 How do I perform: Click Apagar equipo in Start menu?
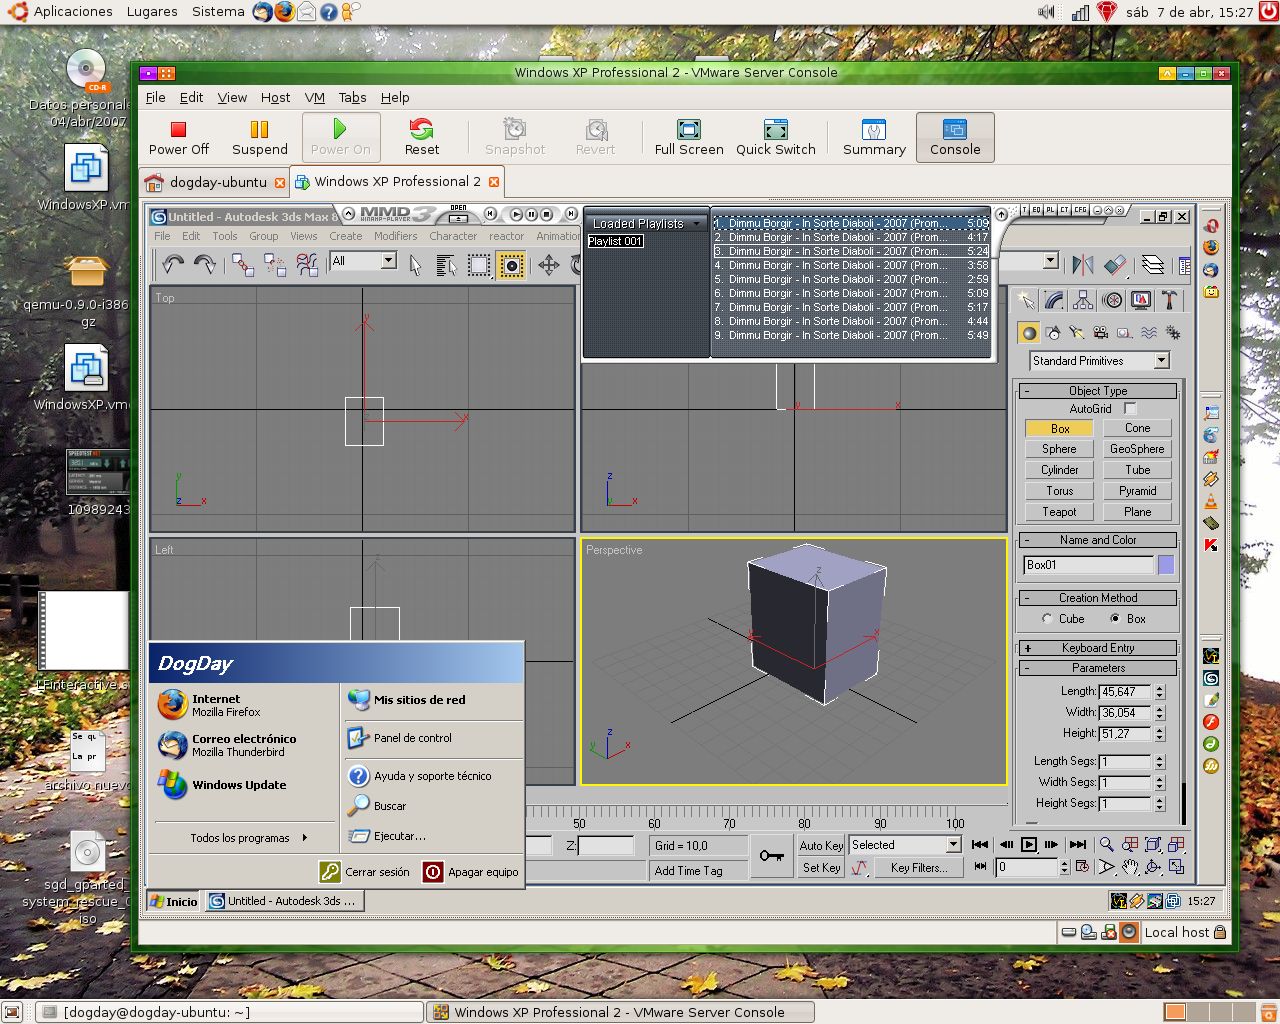[471, 872]
